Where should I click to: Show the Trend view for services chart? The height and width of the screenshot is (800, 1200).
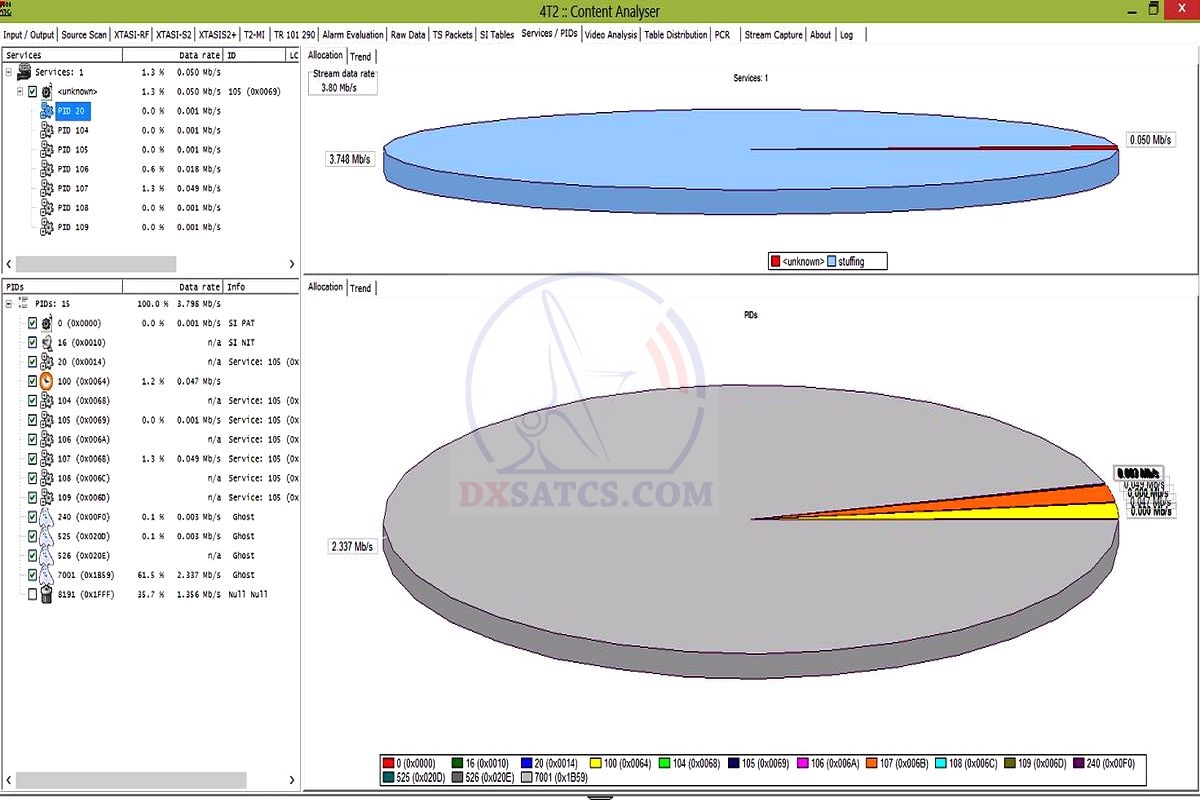tap(360, 57)
